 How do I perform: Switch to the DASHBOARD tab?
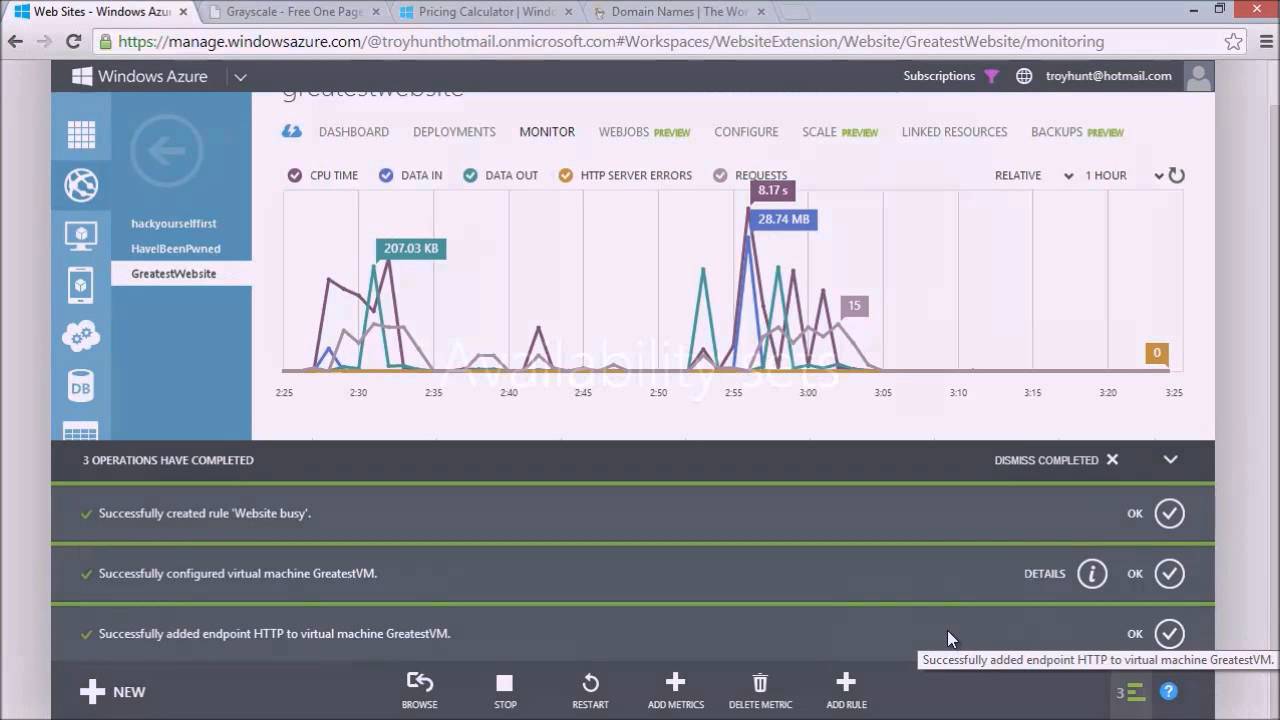pos(354,132)
